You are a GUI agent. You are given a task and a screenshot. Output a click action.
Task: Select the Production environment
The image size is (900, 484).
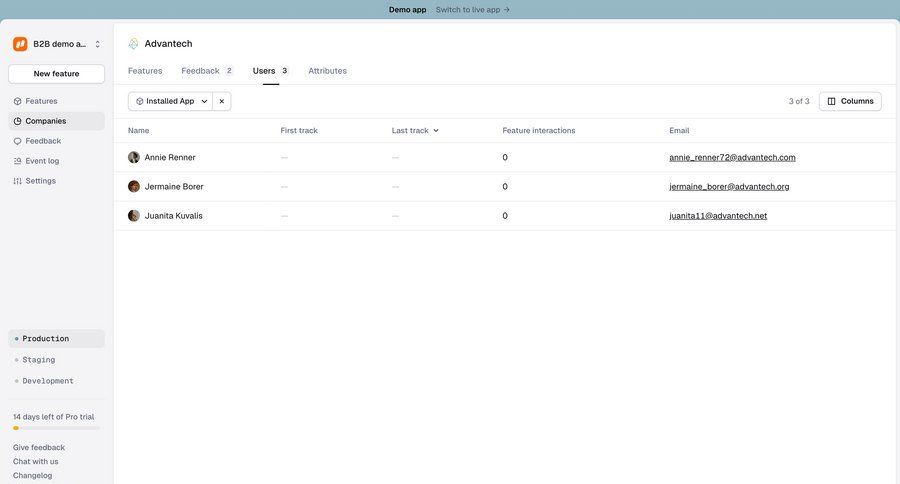56,339
